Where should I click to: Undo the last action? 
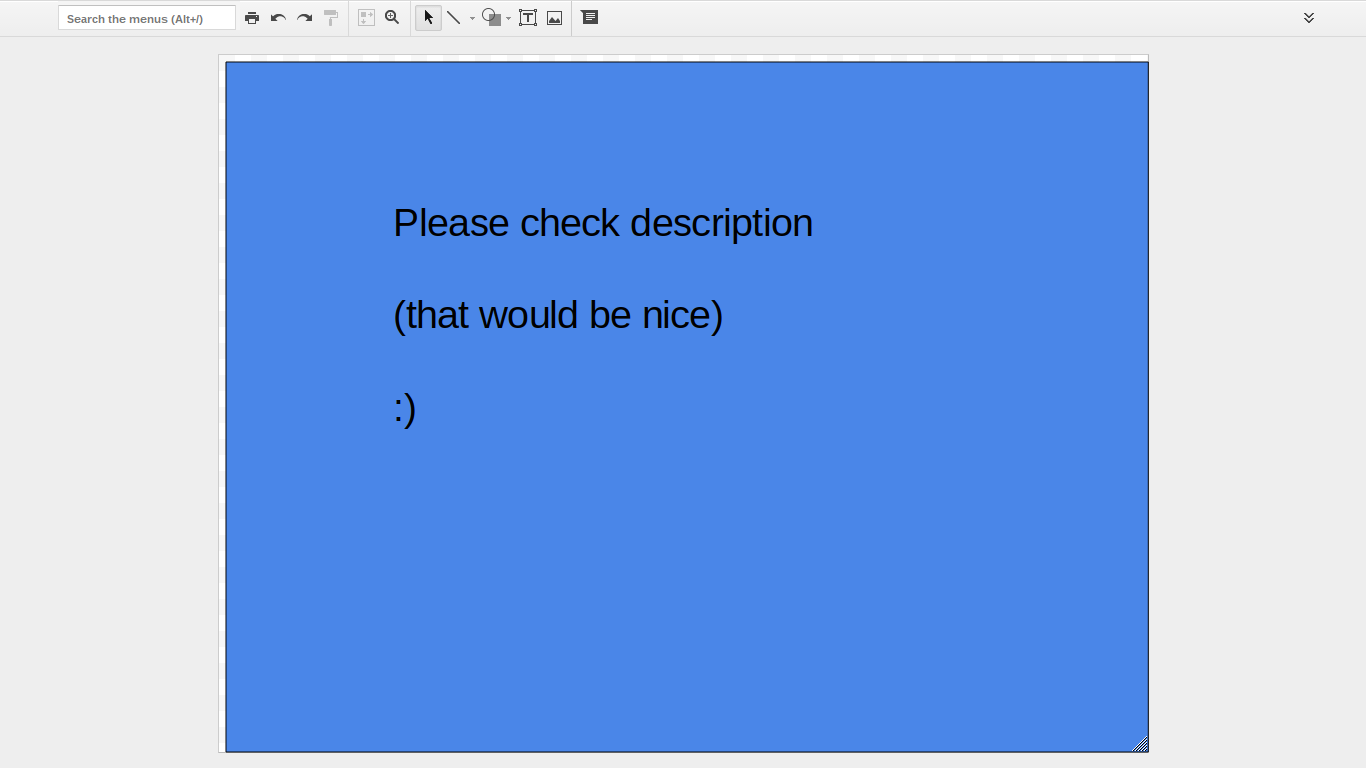(278, 18)
